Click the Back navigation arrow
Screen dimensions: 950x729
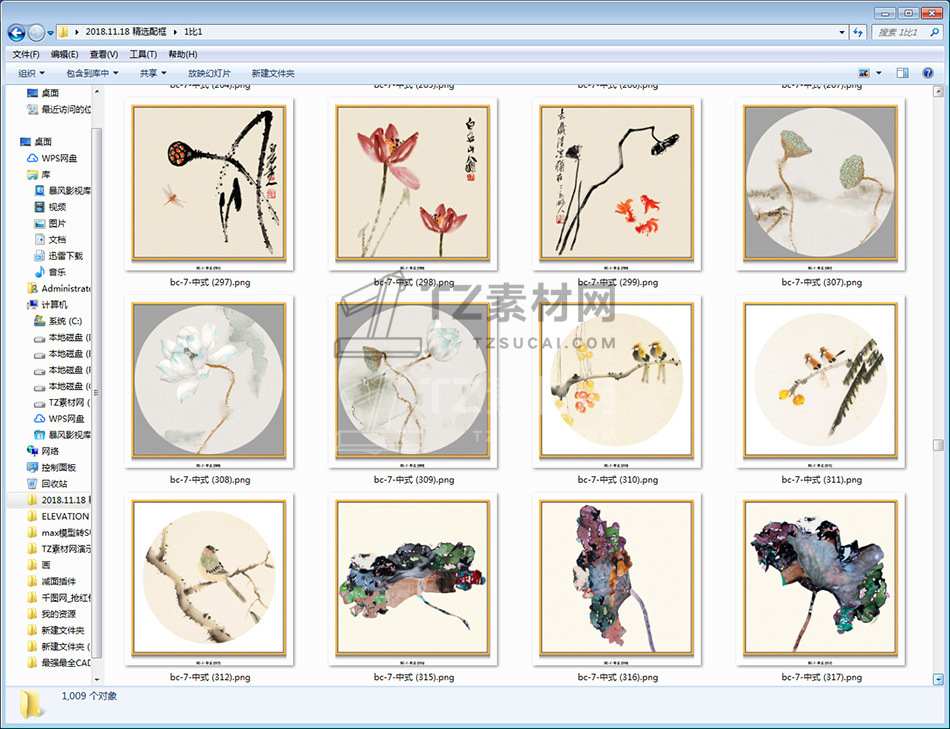click(16, 32)
